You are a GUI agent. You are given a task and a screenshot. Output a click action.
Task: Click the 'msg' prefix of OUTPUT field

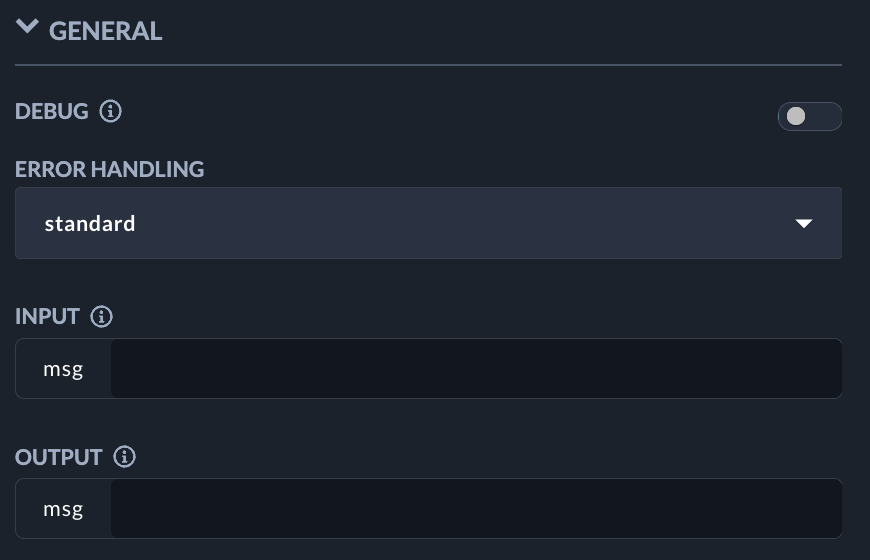[x=63, y=509]
